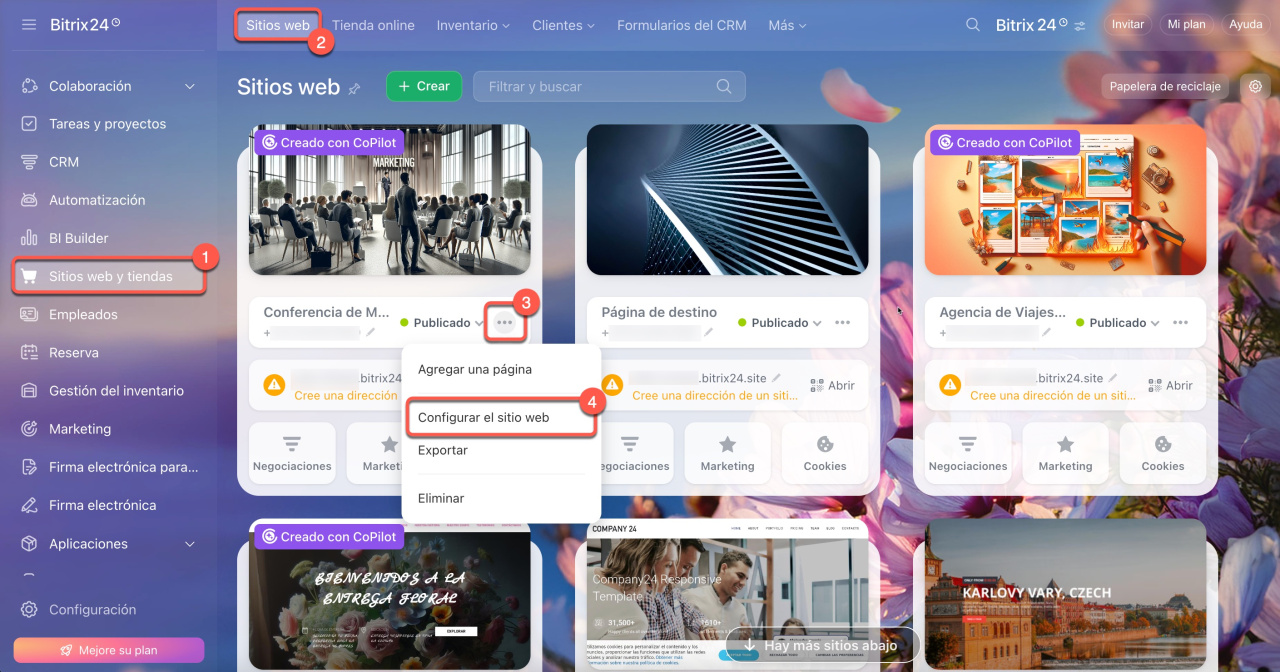Click the green Crear button
The width and height of the screenshot is (1280, 672).
424,86
